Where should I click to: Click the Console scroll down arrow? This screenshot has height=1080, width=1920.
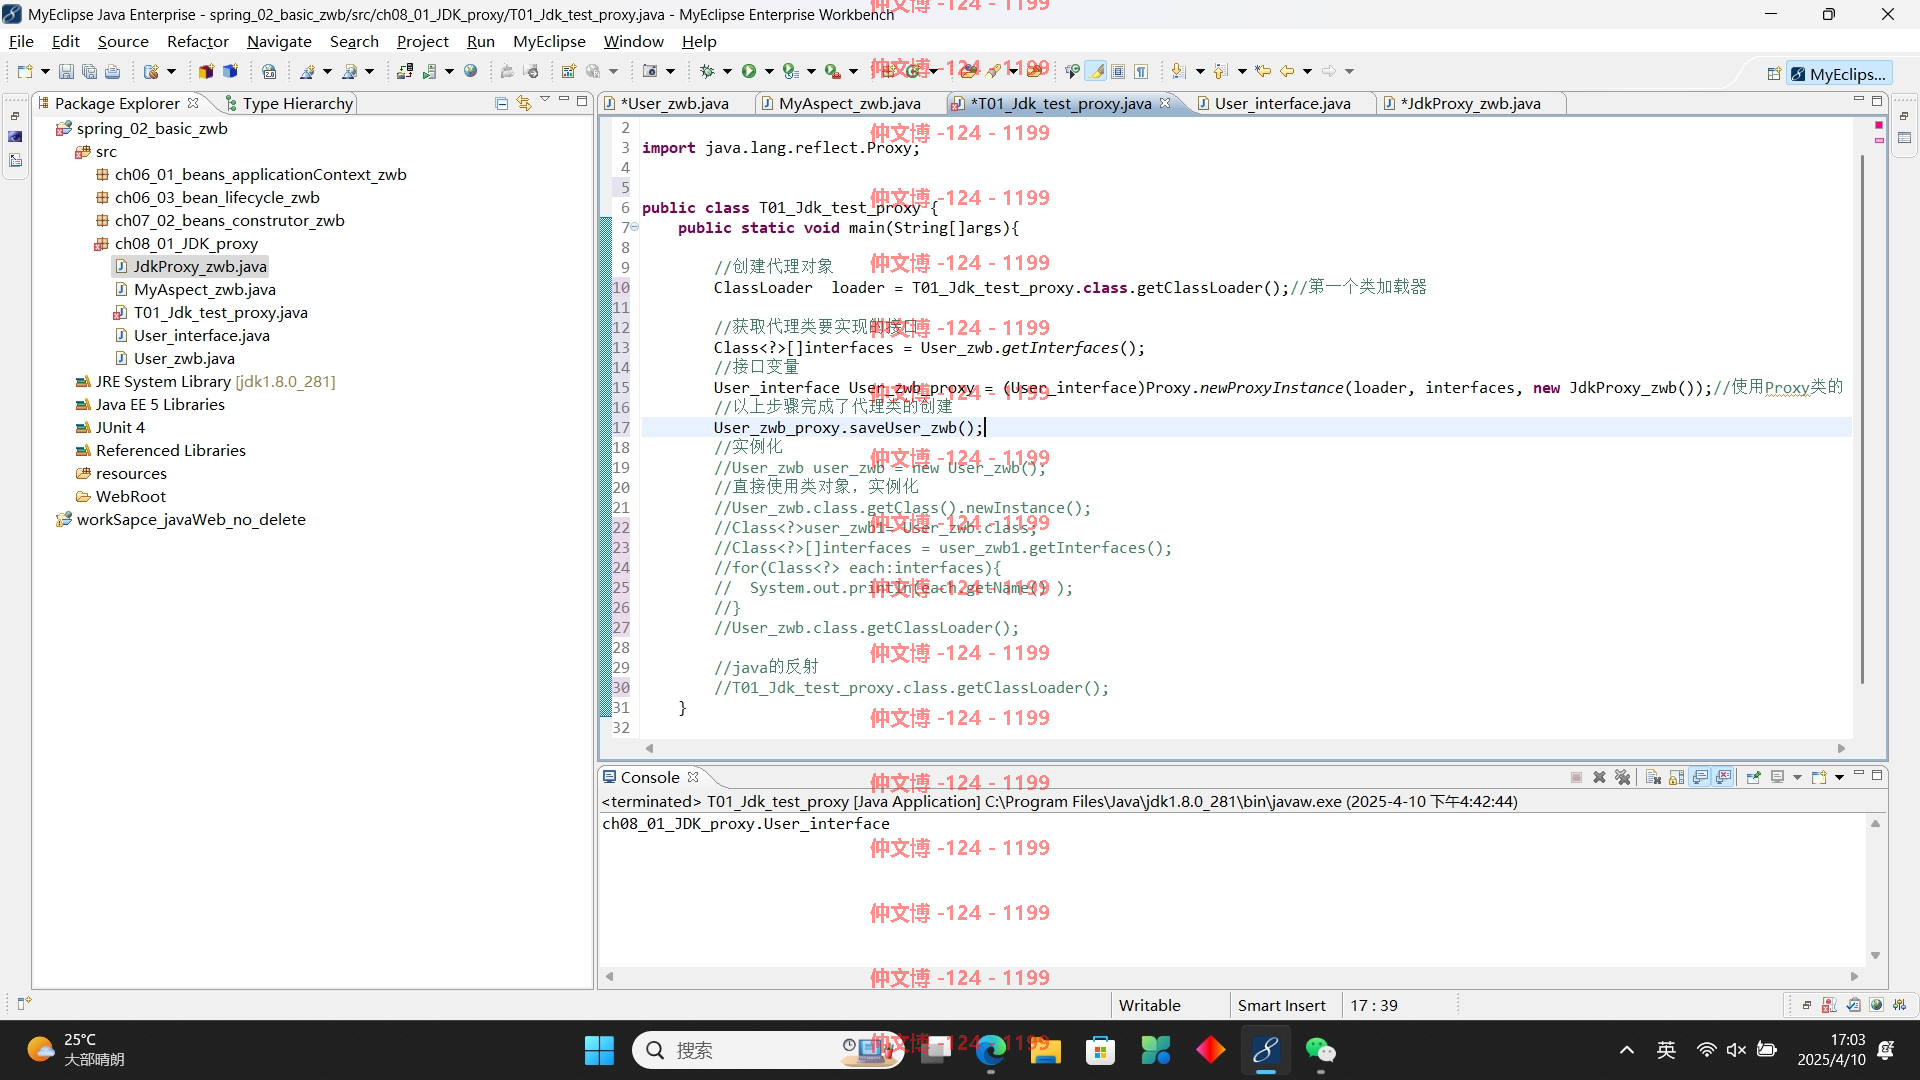[x=1876, y=955]
